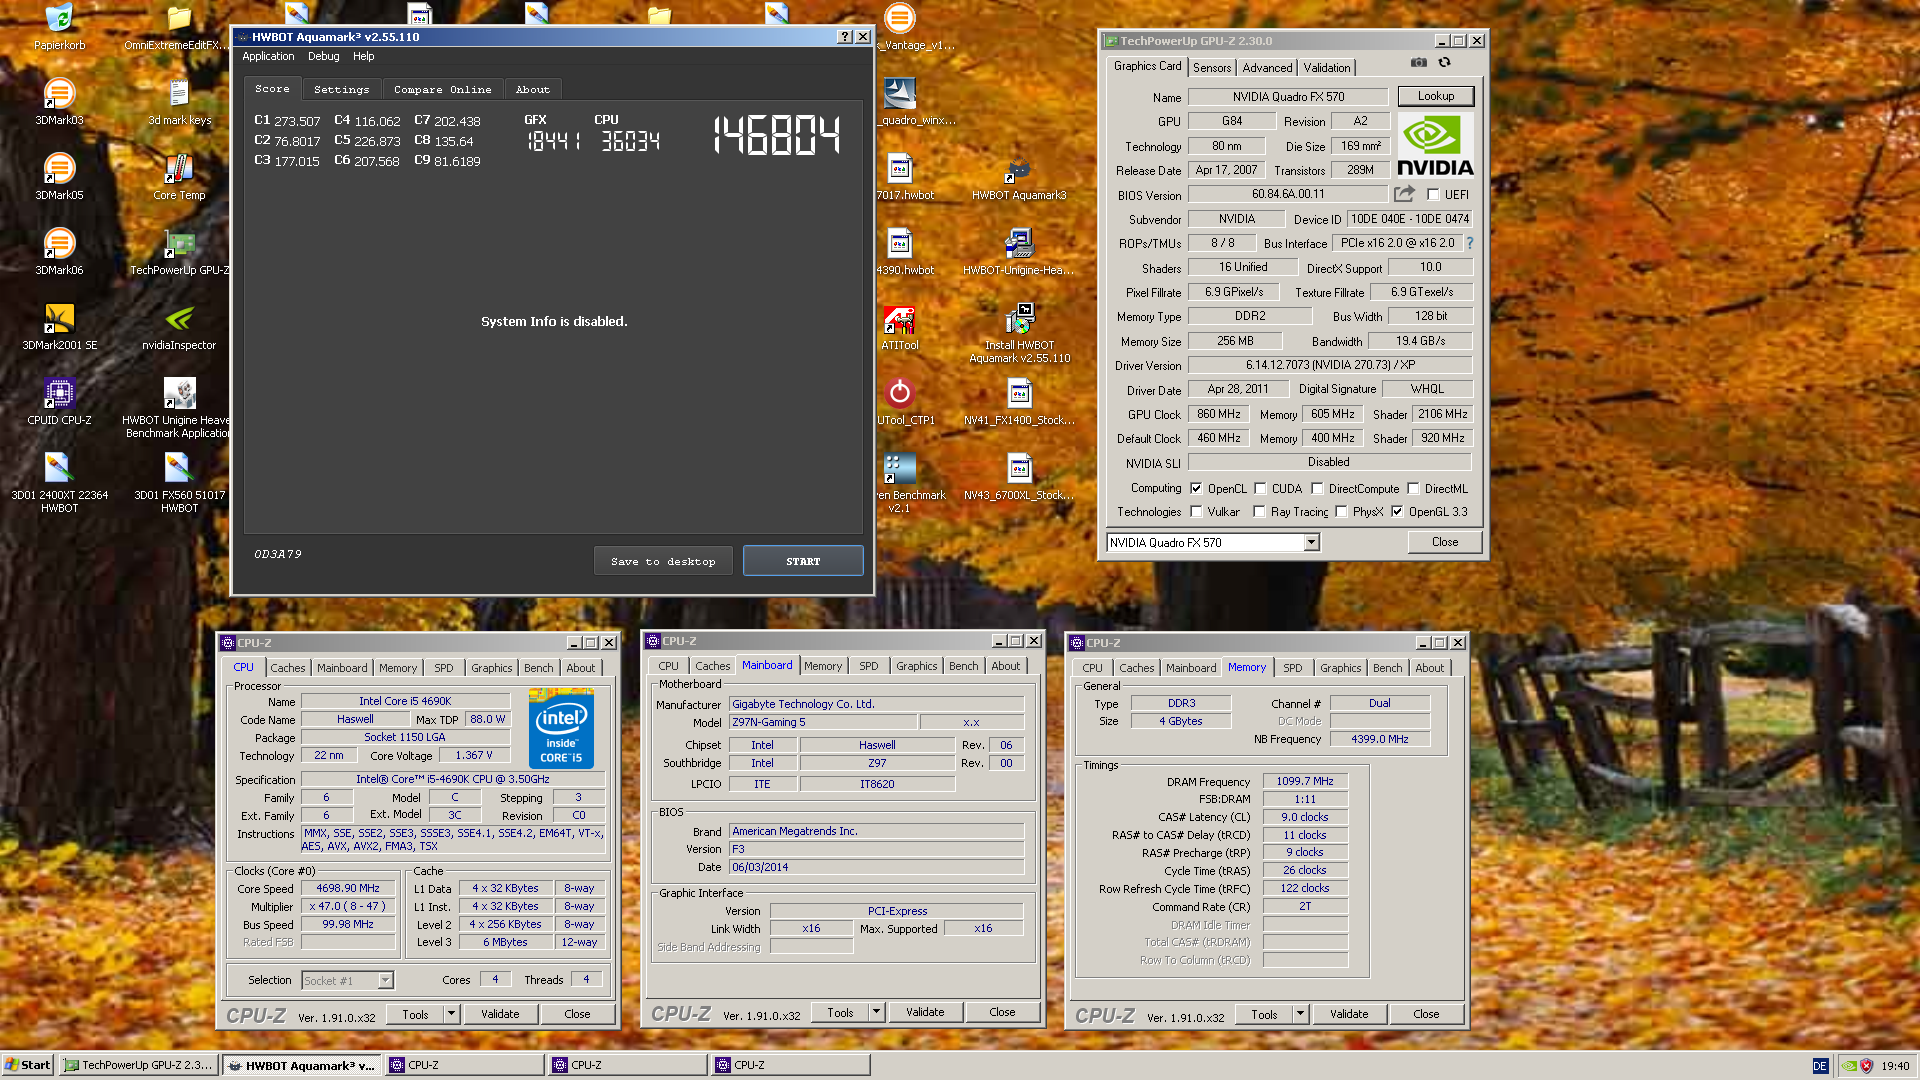
Task: Open 3D01 2400XT 22364 HWBOT file
Action: [x=59, y=482]
